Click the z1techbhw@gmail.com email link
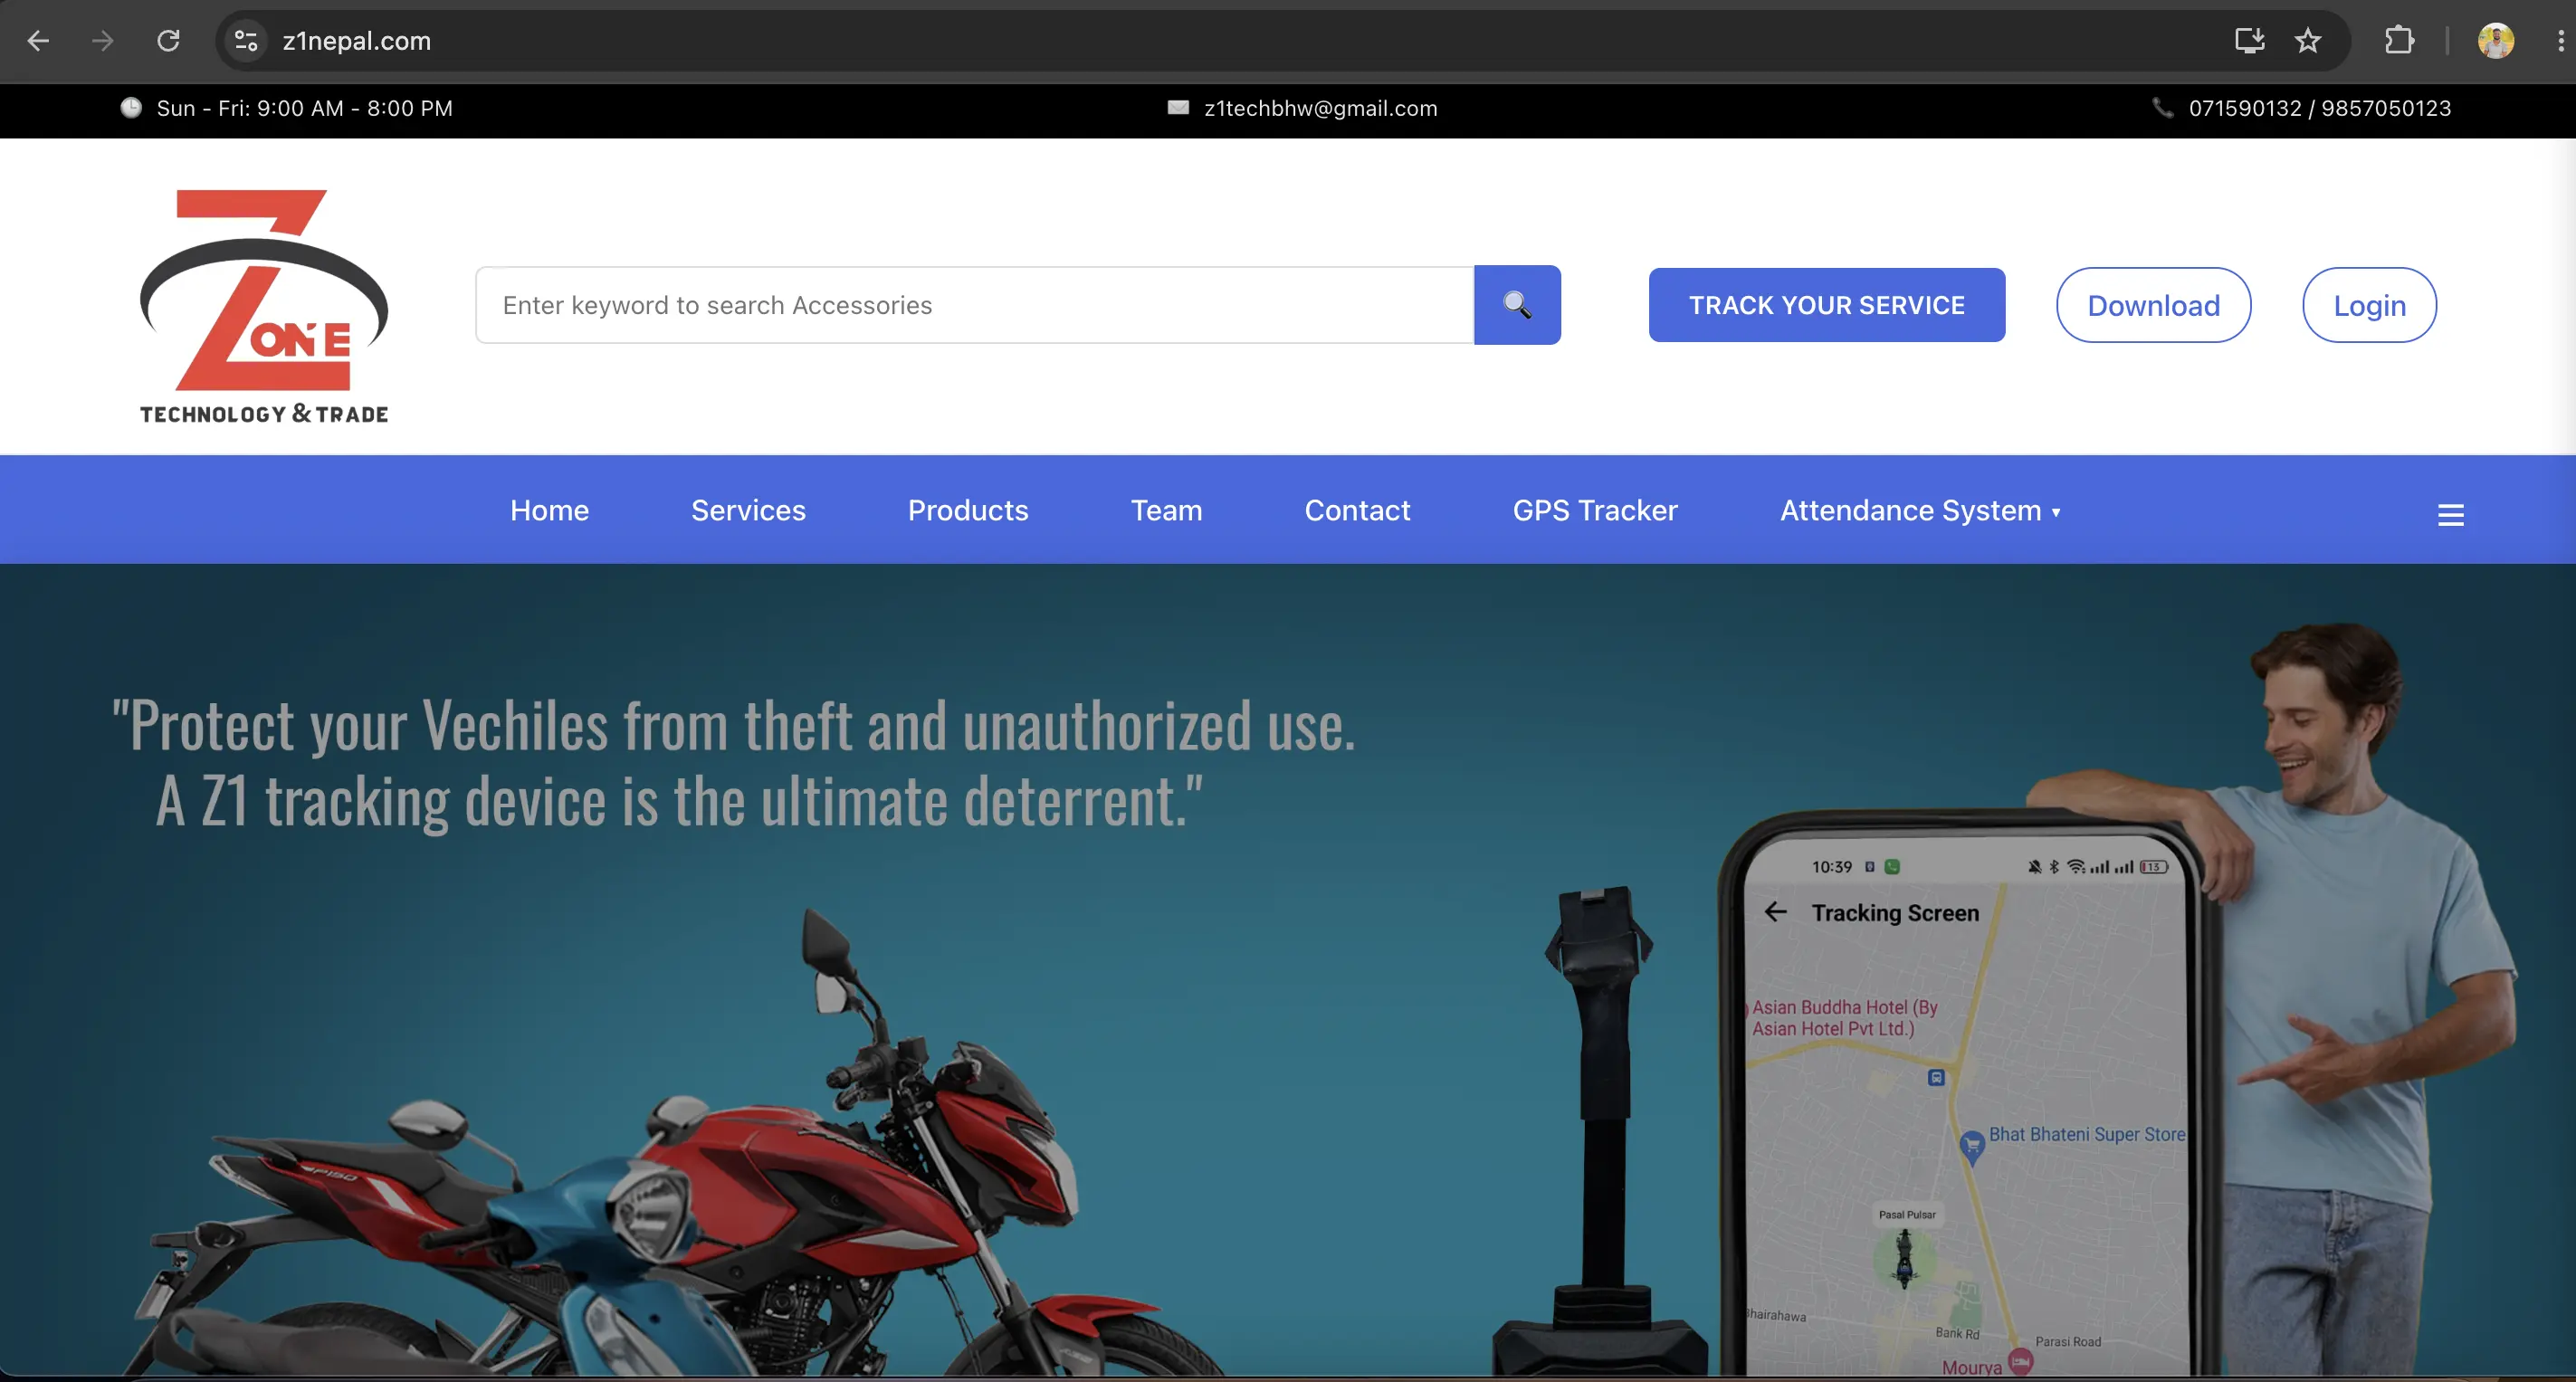Screen dimensions: 2576x1382 tap(1320, 108)
